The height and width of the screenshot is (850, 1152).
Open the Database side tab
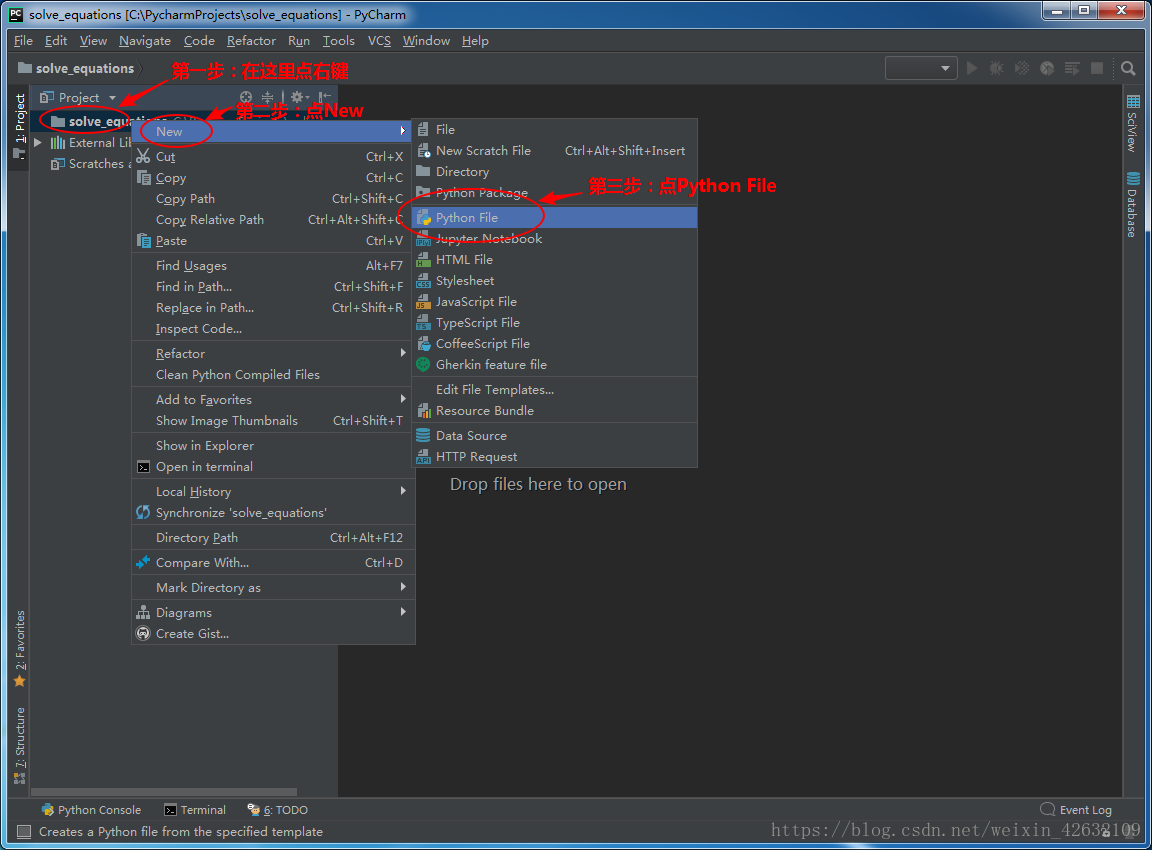pyautogui.click(x=1133, y=205)
